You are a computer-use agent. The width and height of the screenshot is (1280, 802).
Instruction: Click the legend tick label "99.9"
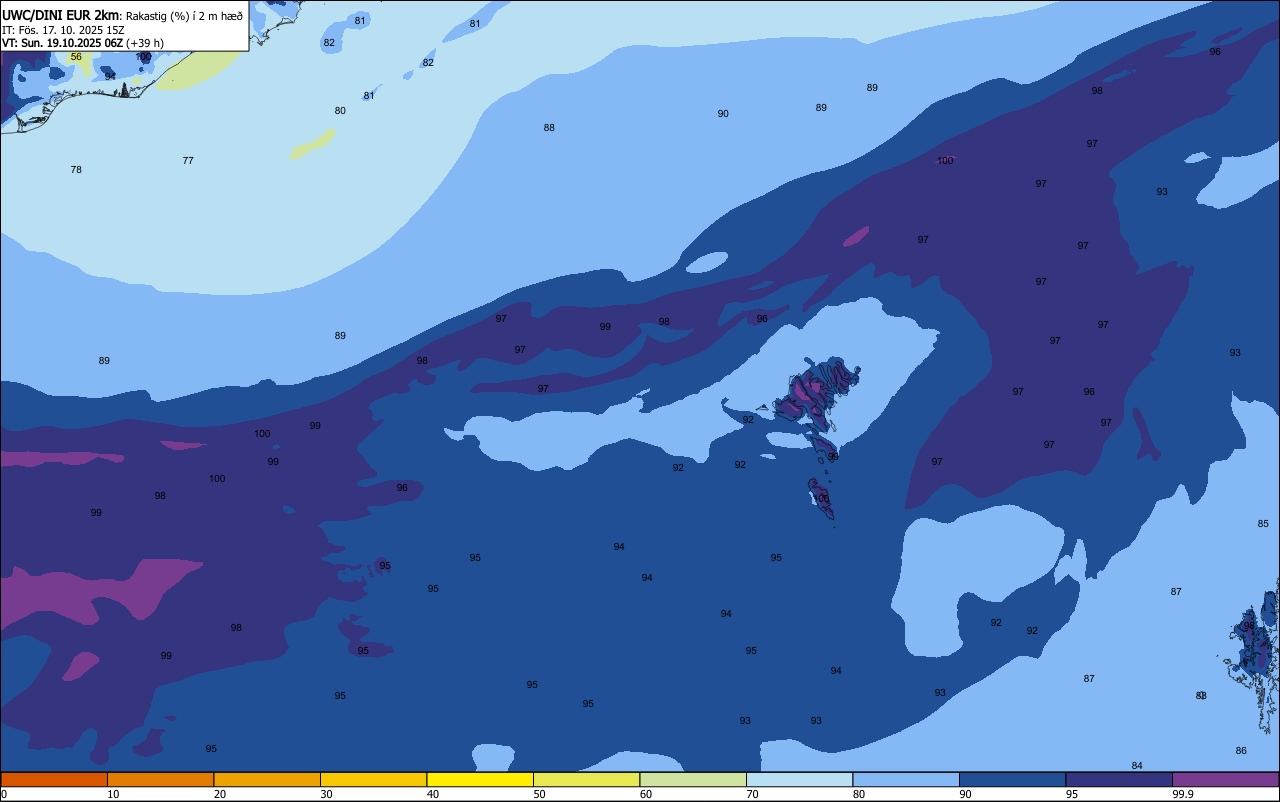pyautogui.click(x=1184, y=794)
